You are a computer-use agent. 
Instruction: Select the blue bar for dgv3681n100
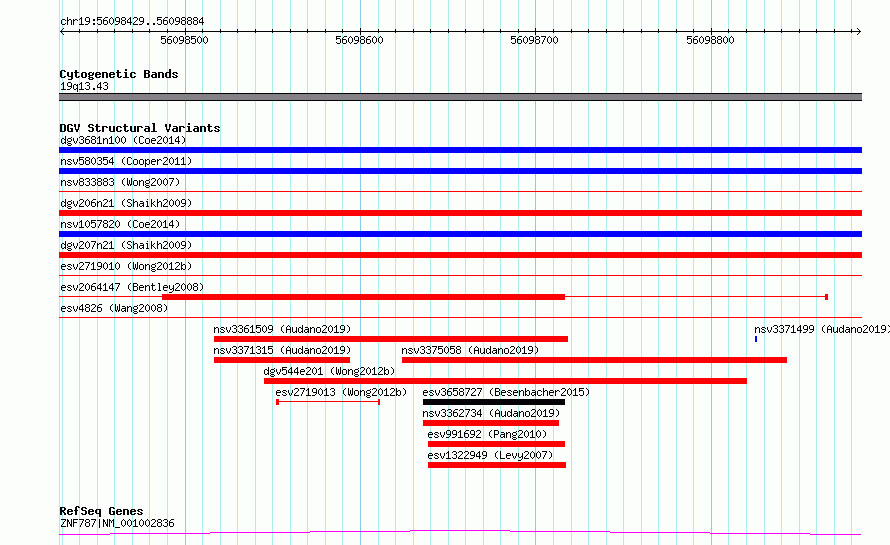[460, 150]
